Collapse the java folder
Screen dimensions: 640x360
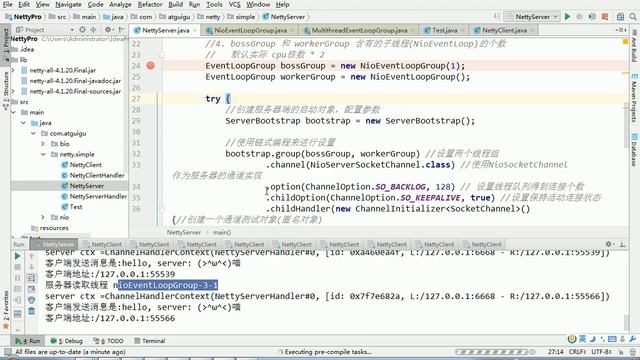(24, 123)
